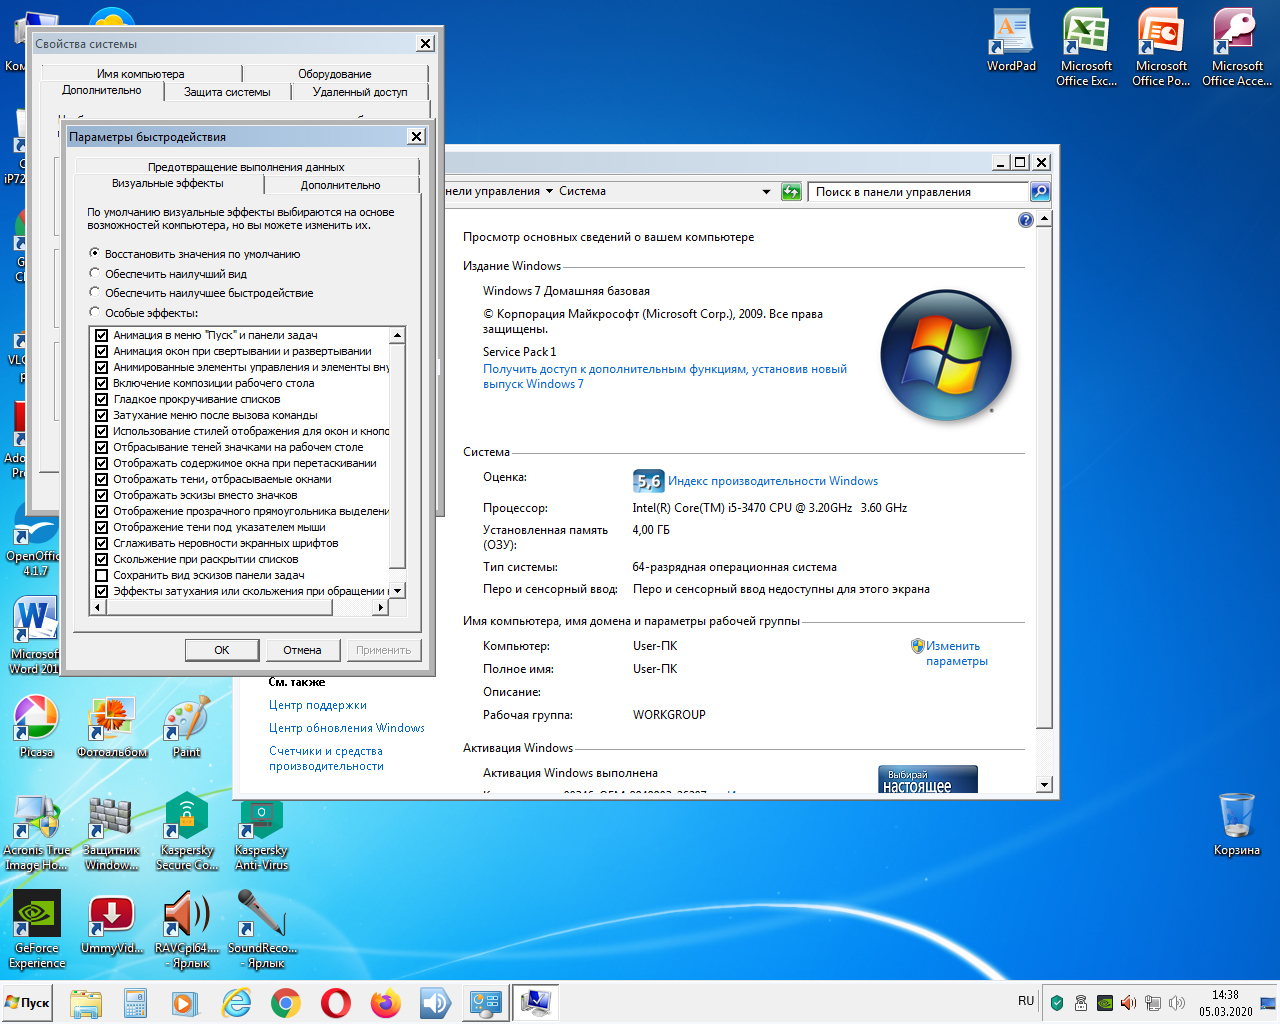1280x1024 pixels.
Task: Open 'Удаленный доступ' tab in System Properties
Action: point(360,92)
